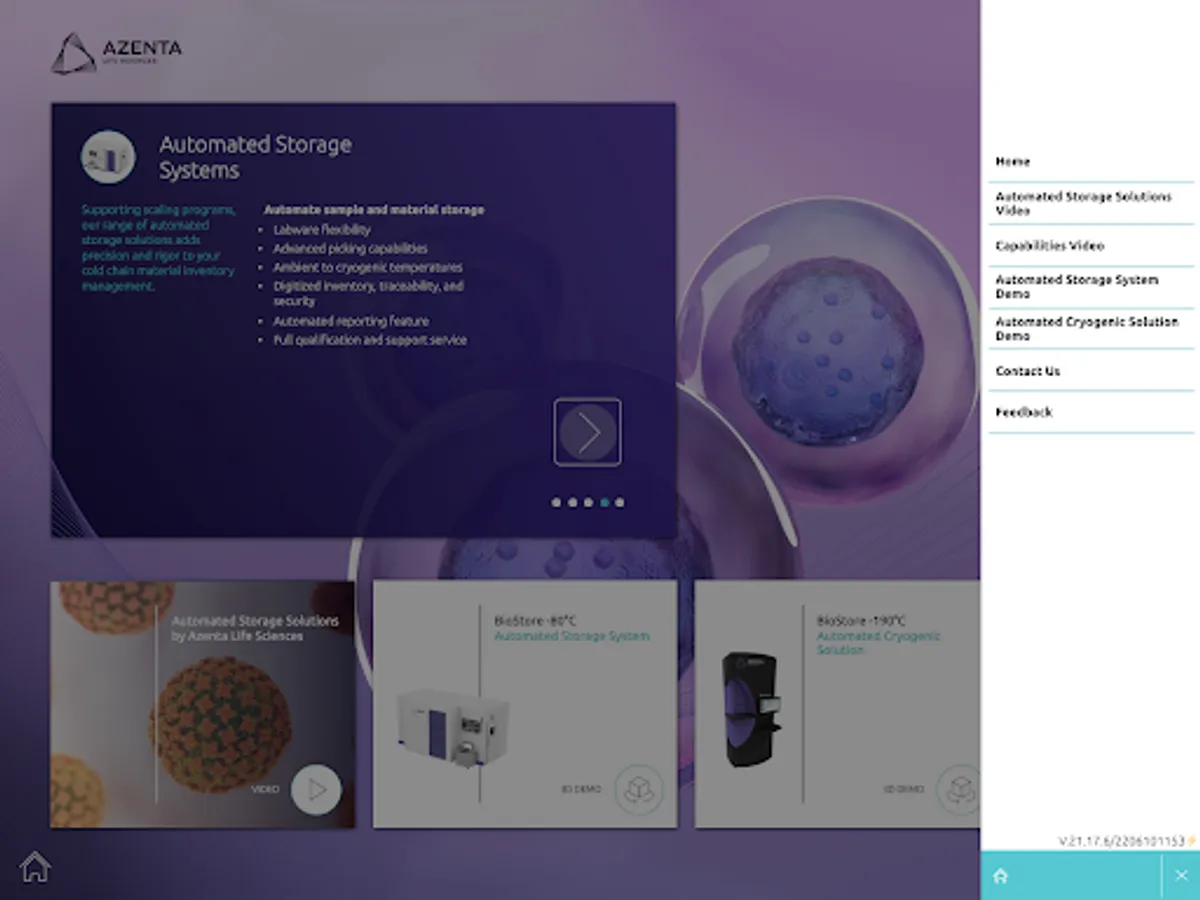Click 'Automated reporting feature' bullet
1200x900 pixels.
[351, 322]
